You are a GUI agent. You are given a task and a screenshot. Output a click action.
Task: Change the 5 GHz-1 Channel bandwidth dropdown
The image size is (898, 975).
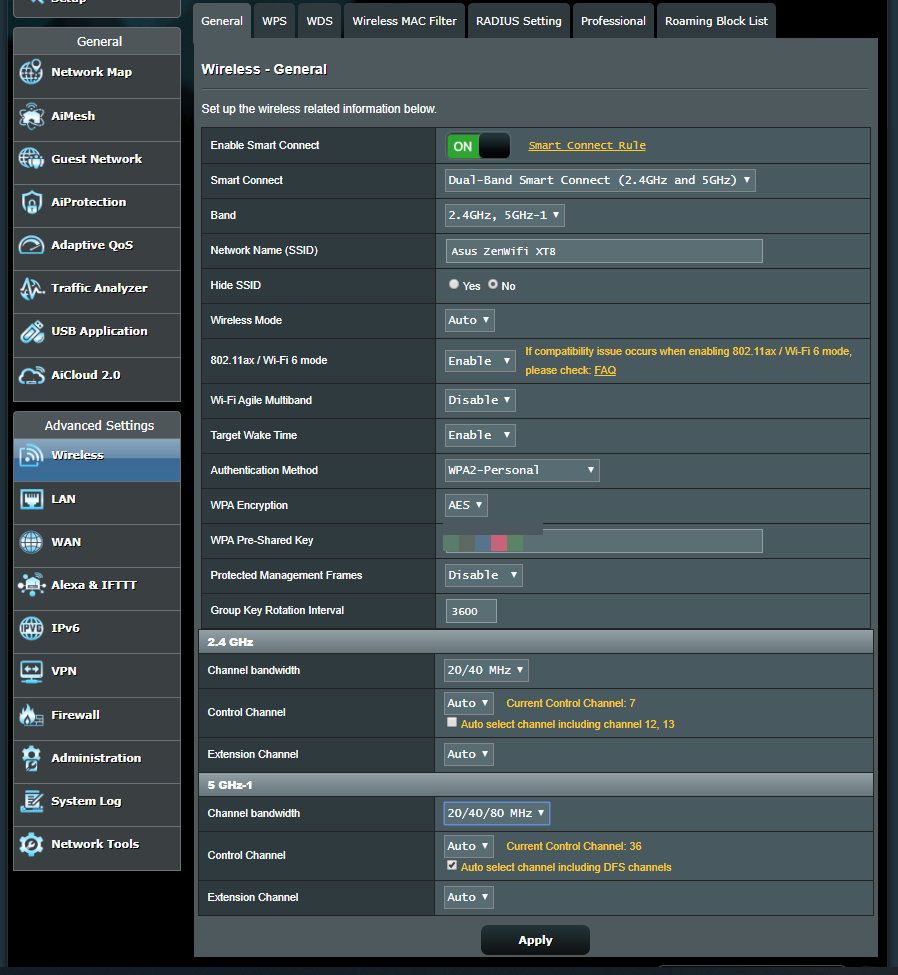(497, 813)
